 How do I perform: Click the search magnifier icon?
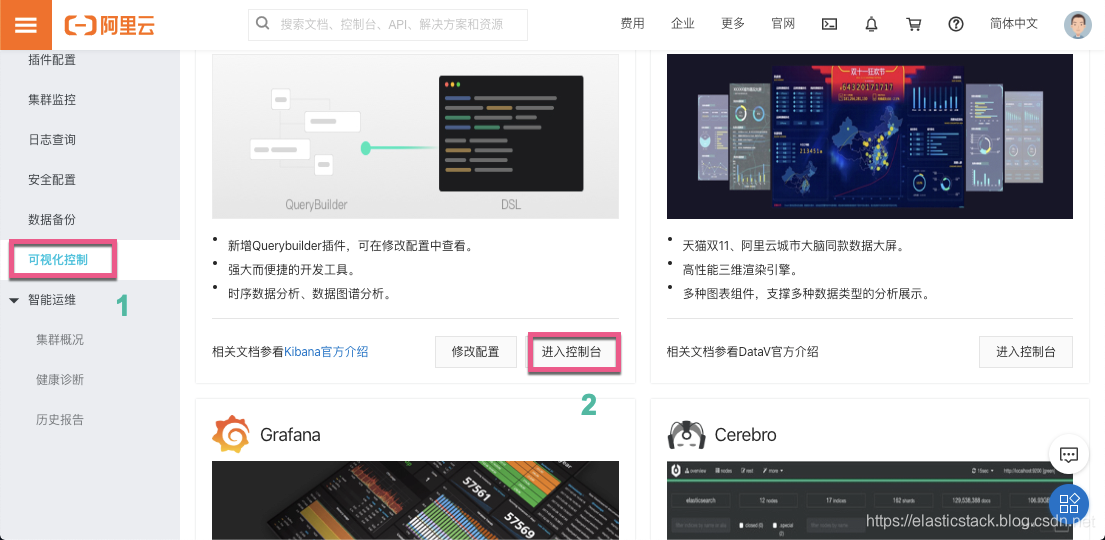click(x=263, y=24)
